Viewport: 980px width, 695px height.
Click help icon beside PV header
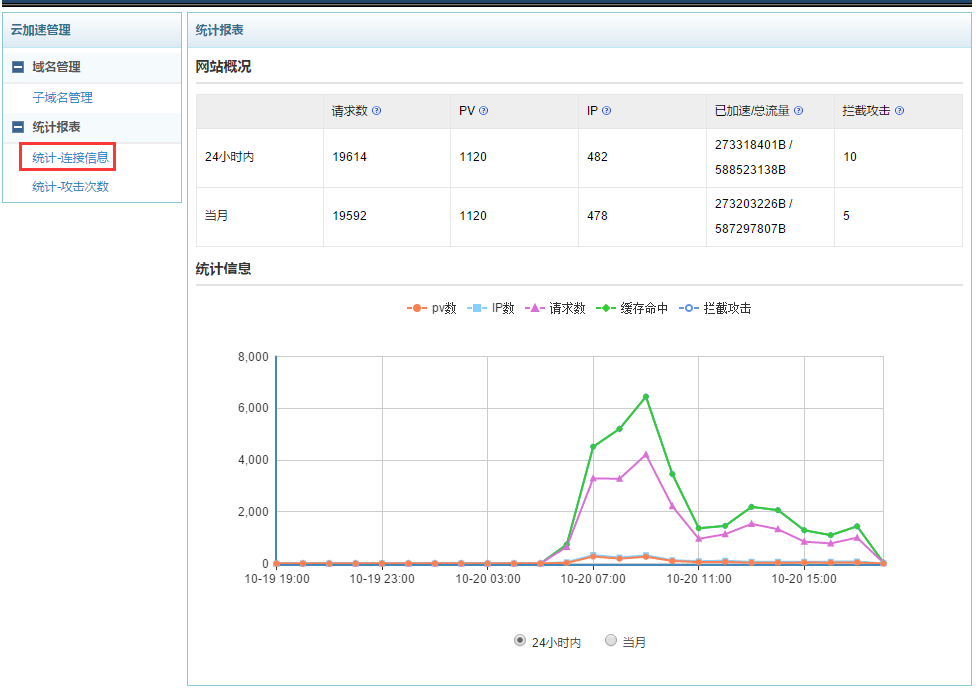click(x=484, y=111)
